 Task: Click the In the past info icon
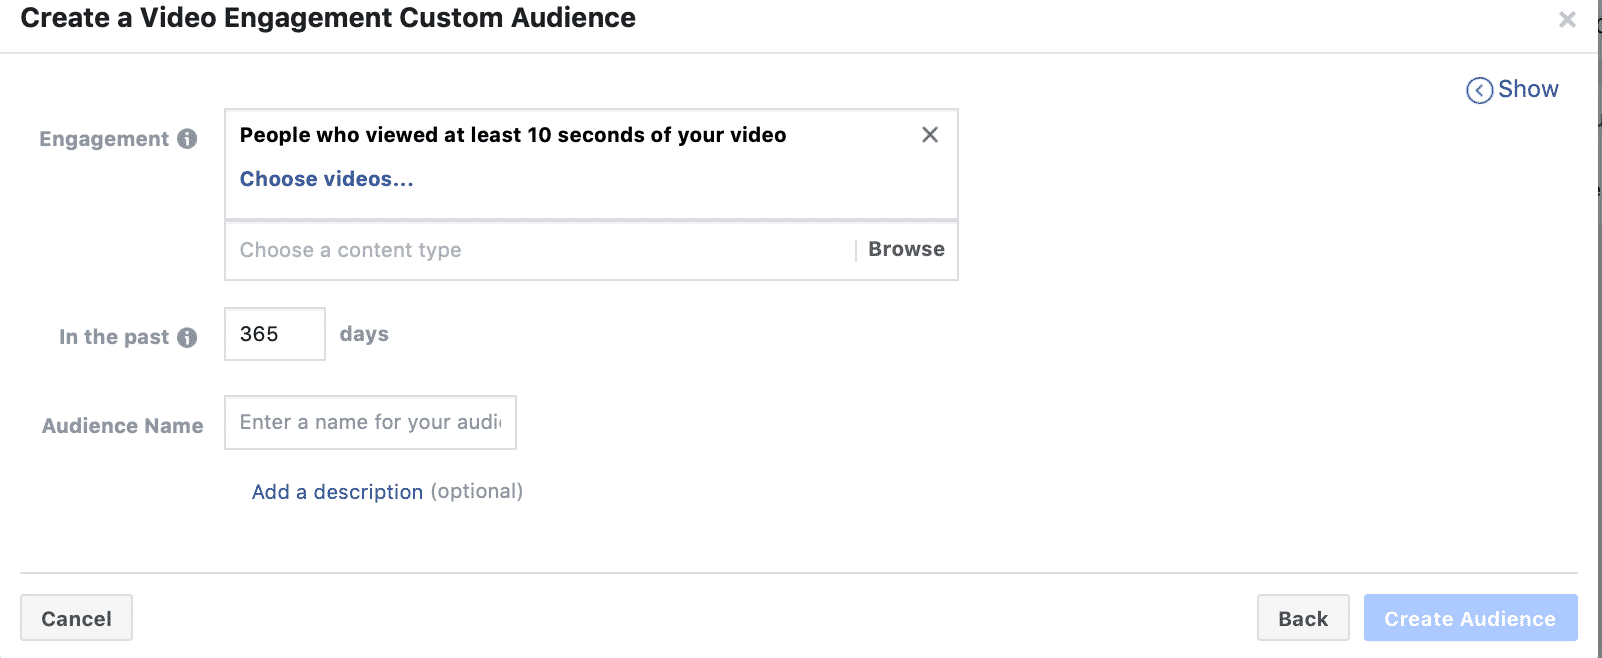coord(187,338)
